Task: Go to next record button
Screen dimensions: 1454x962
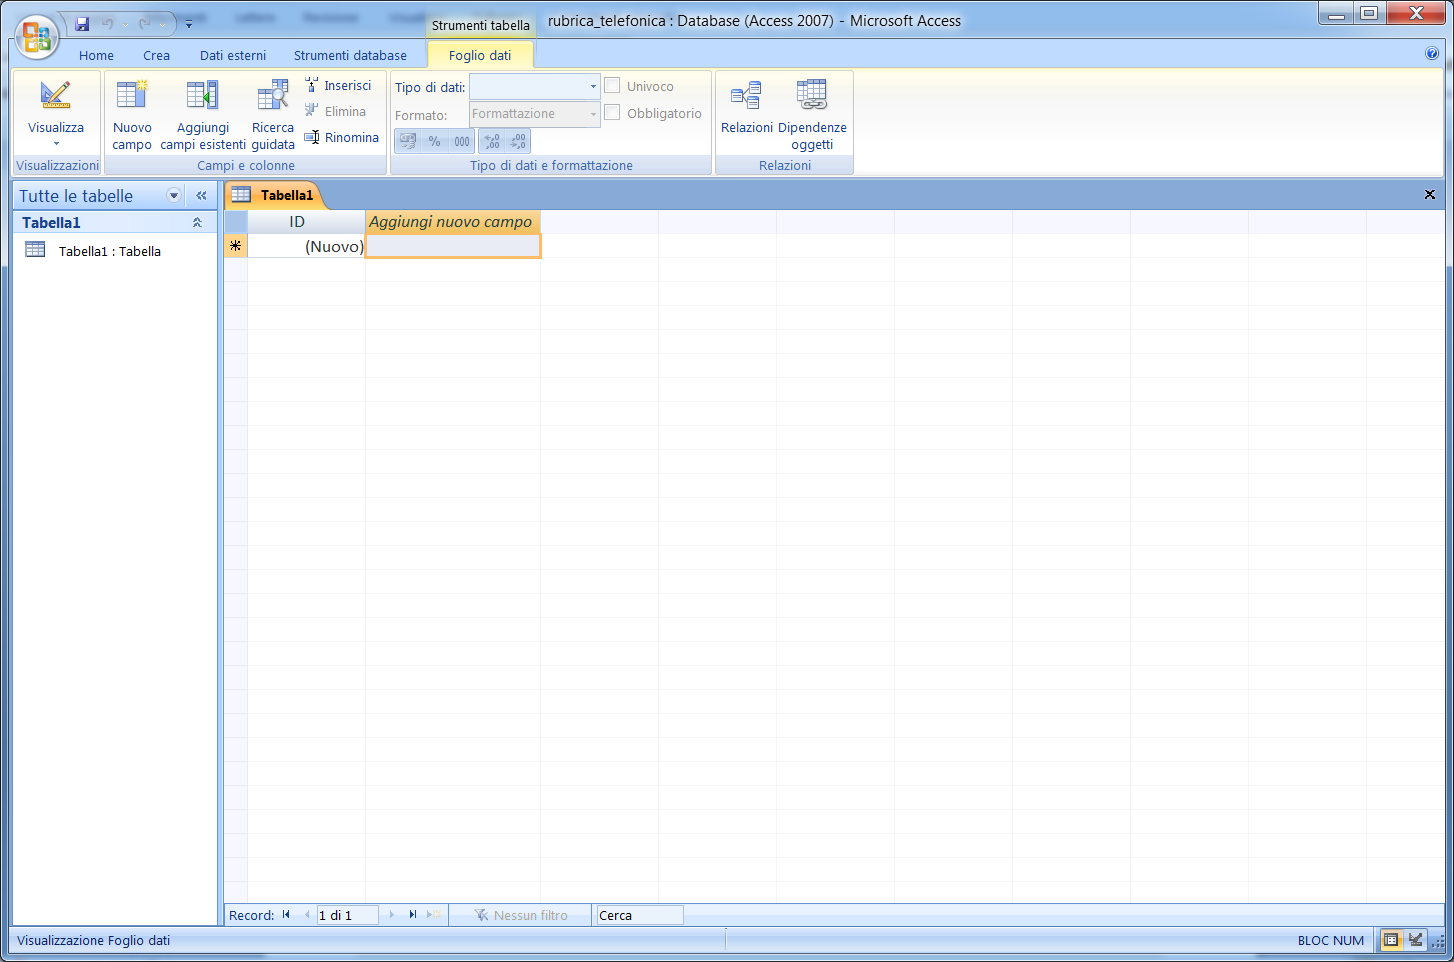Action: [x=391, y=915]
